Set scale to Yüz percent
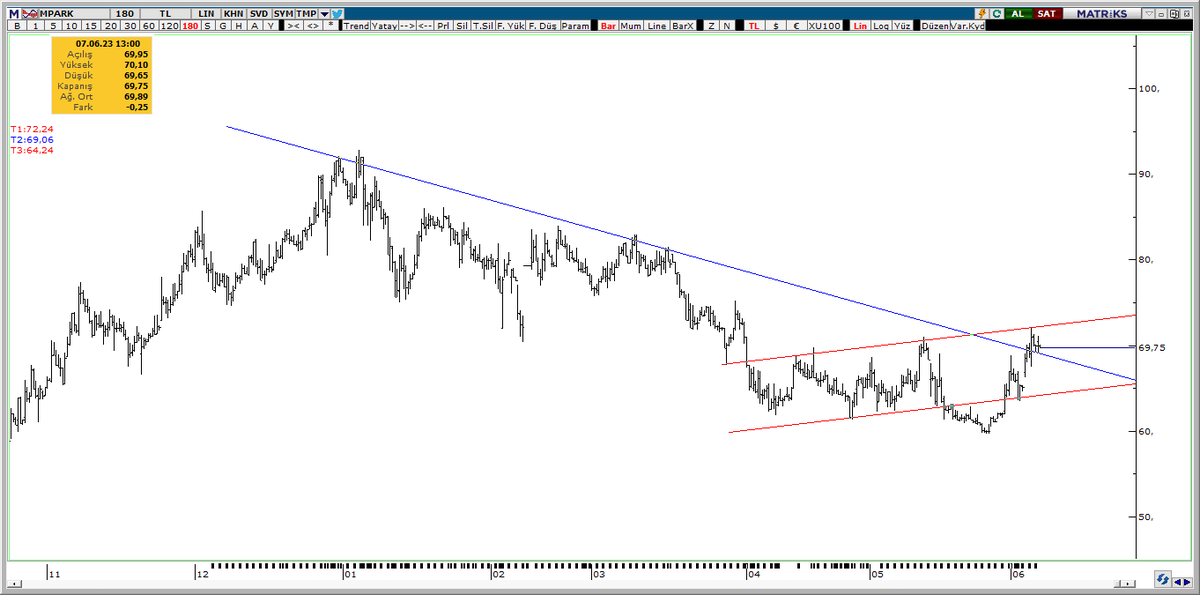Screen dimensions: 1200x595 pyautogui.click(x=902, y=26)
